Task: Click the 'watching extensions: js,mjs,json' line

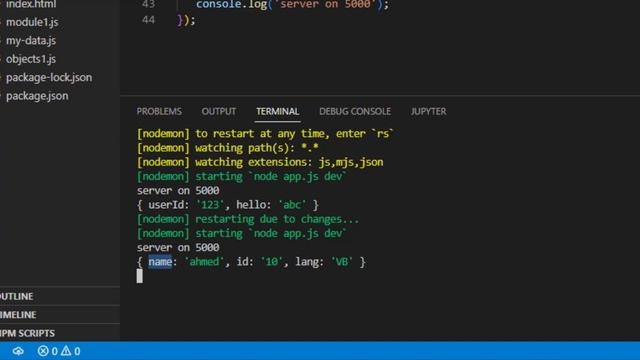Action: (x=260, y=162)
